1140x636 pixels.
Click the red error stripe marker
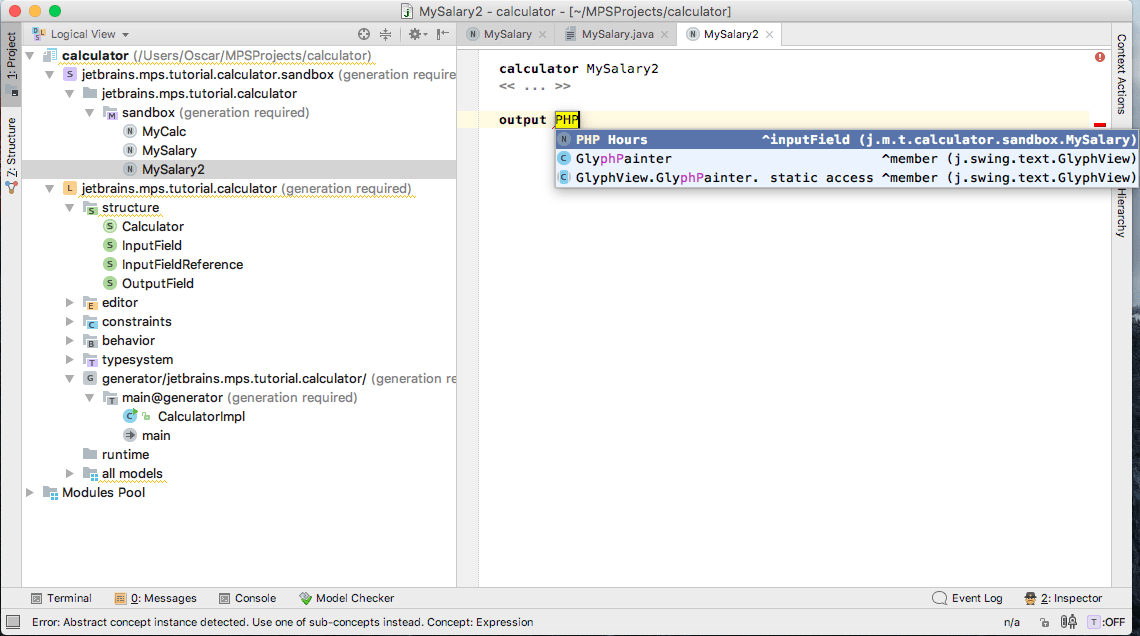[x=1099, y=125]
